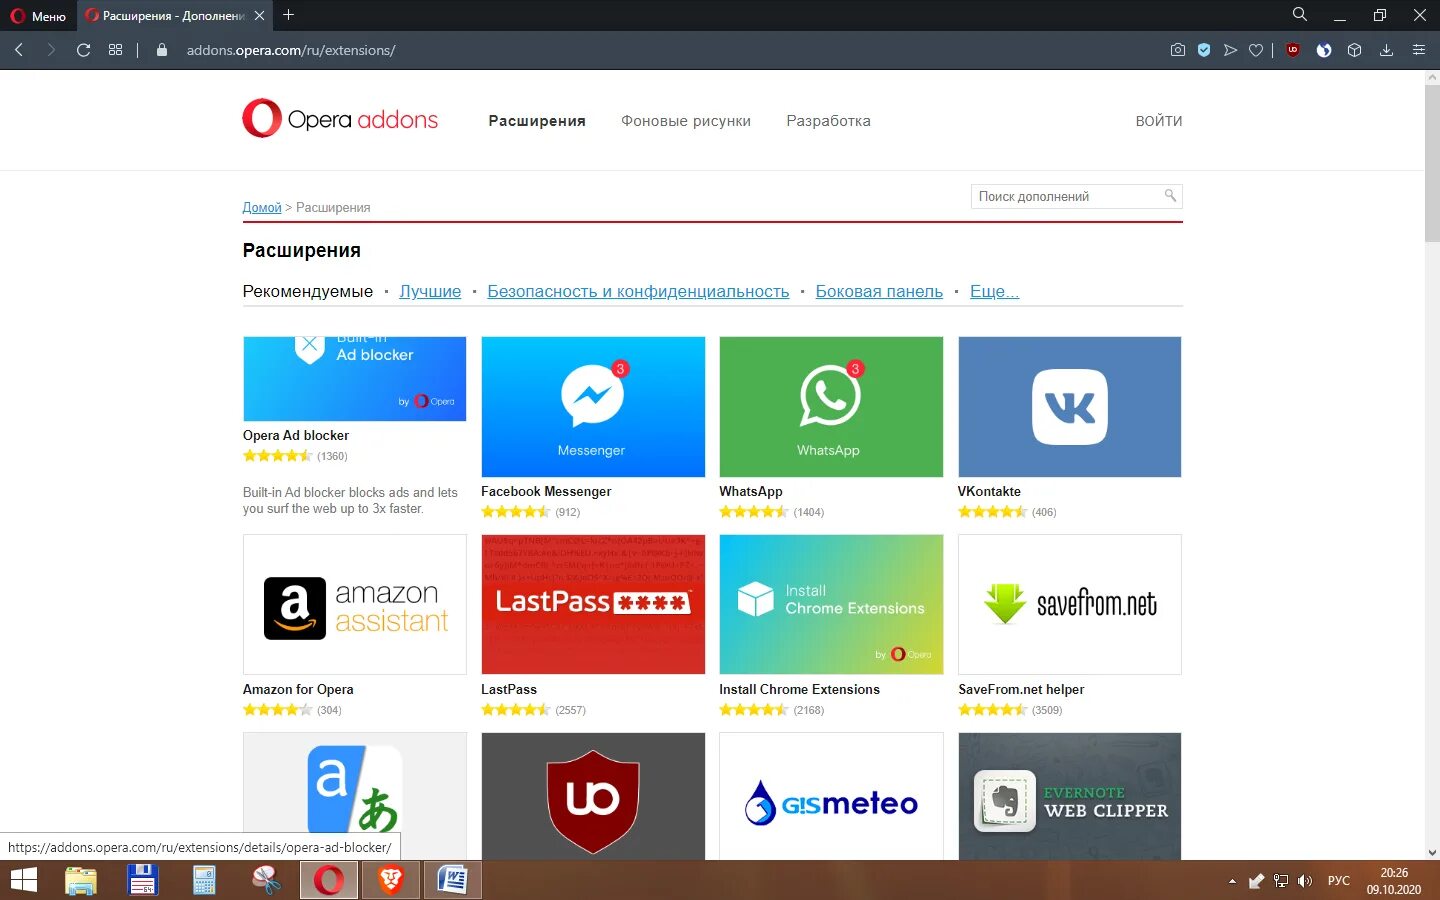Click the tab search magnifier icon
This screenshot has width=1440, height=900.
(x=1299, y=14)
